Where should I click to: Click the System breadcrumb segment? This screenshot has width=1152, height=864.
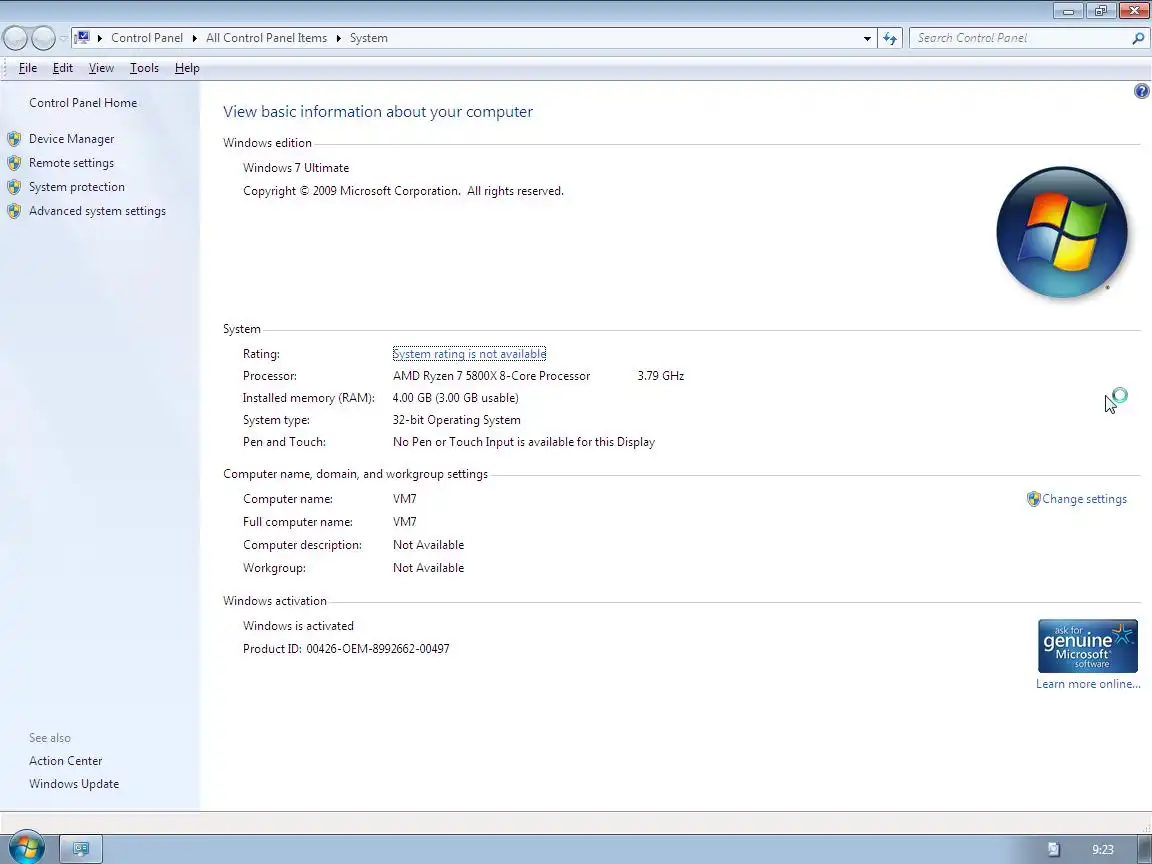369,38
